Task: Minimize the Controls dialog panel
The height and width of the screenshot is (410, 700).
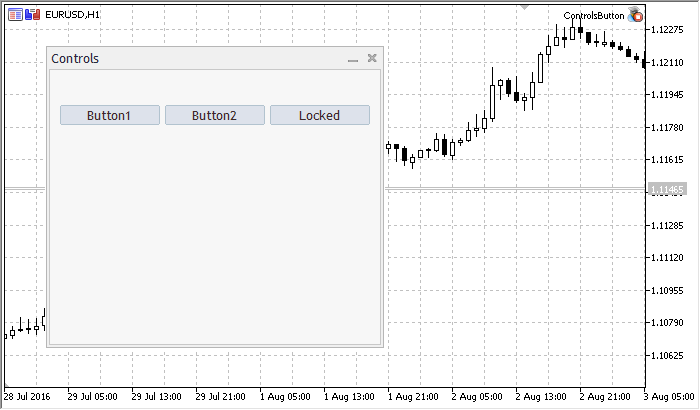Action: 352,59
